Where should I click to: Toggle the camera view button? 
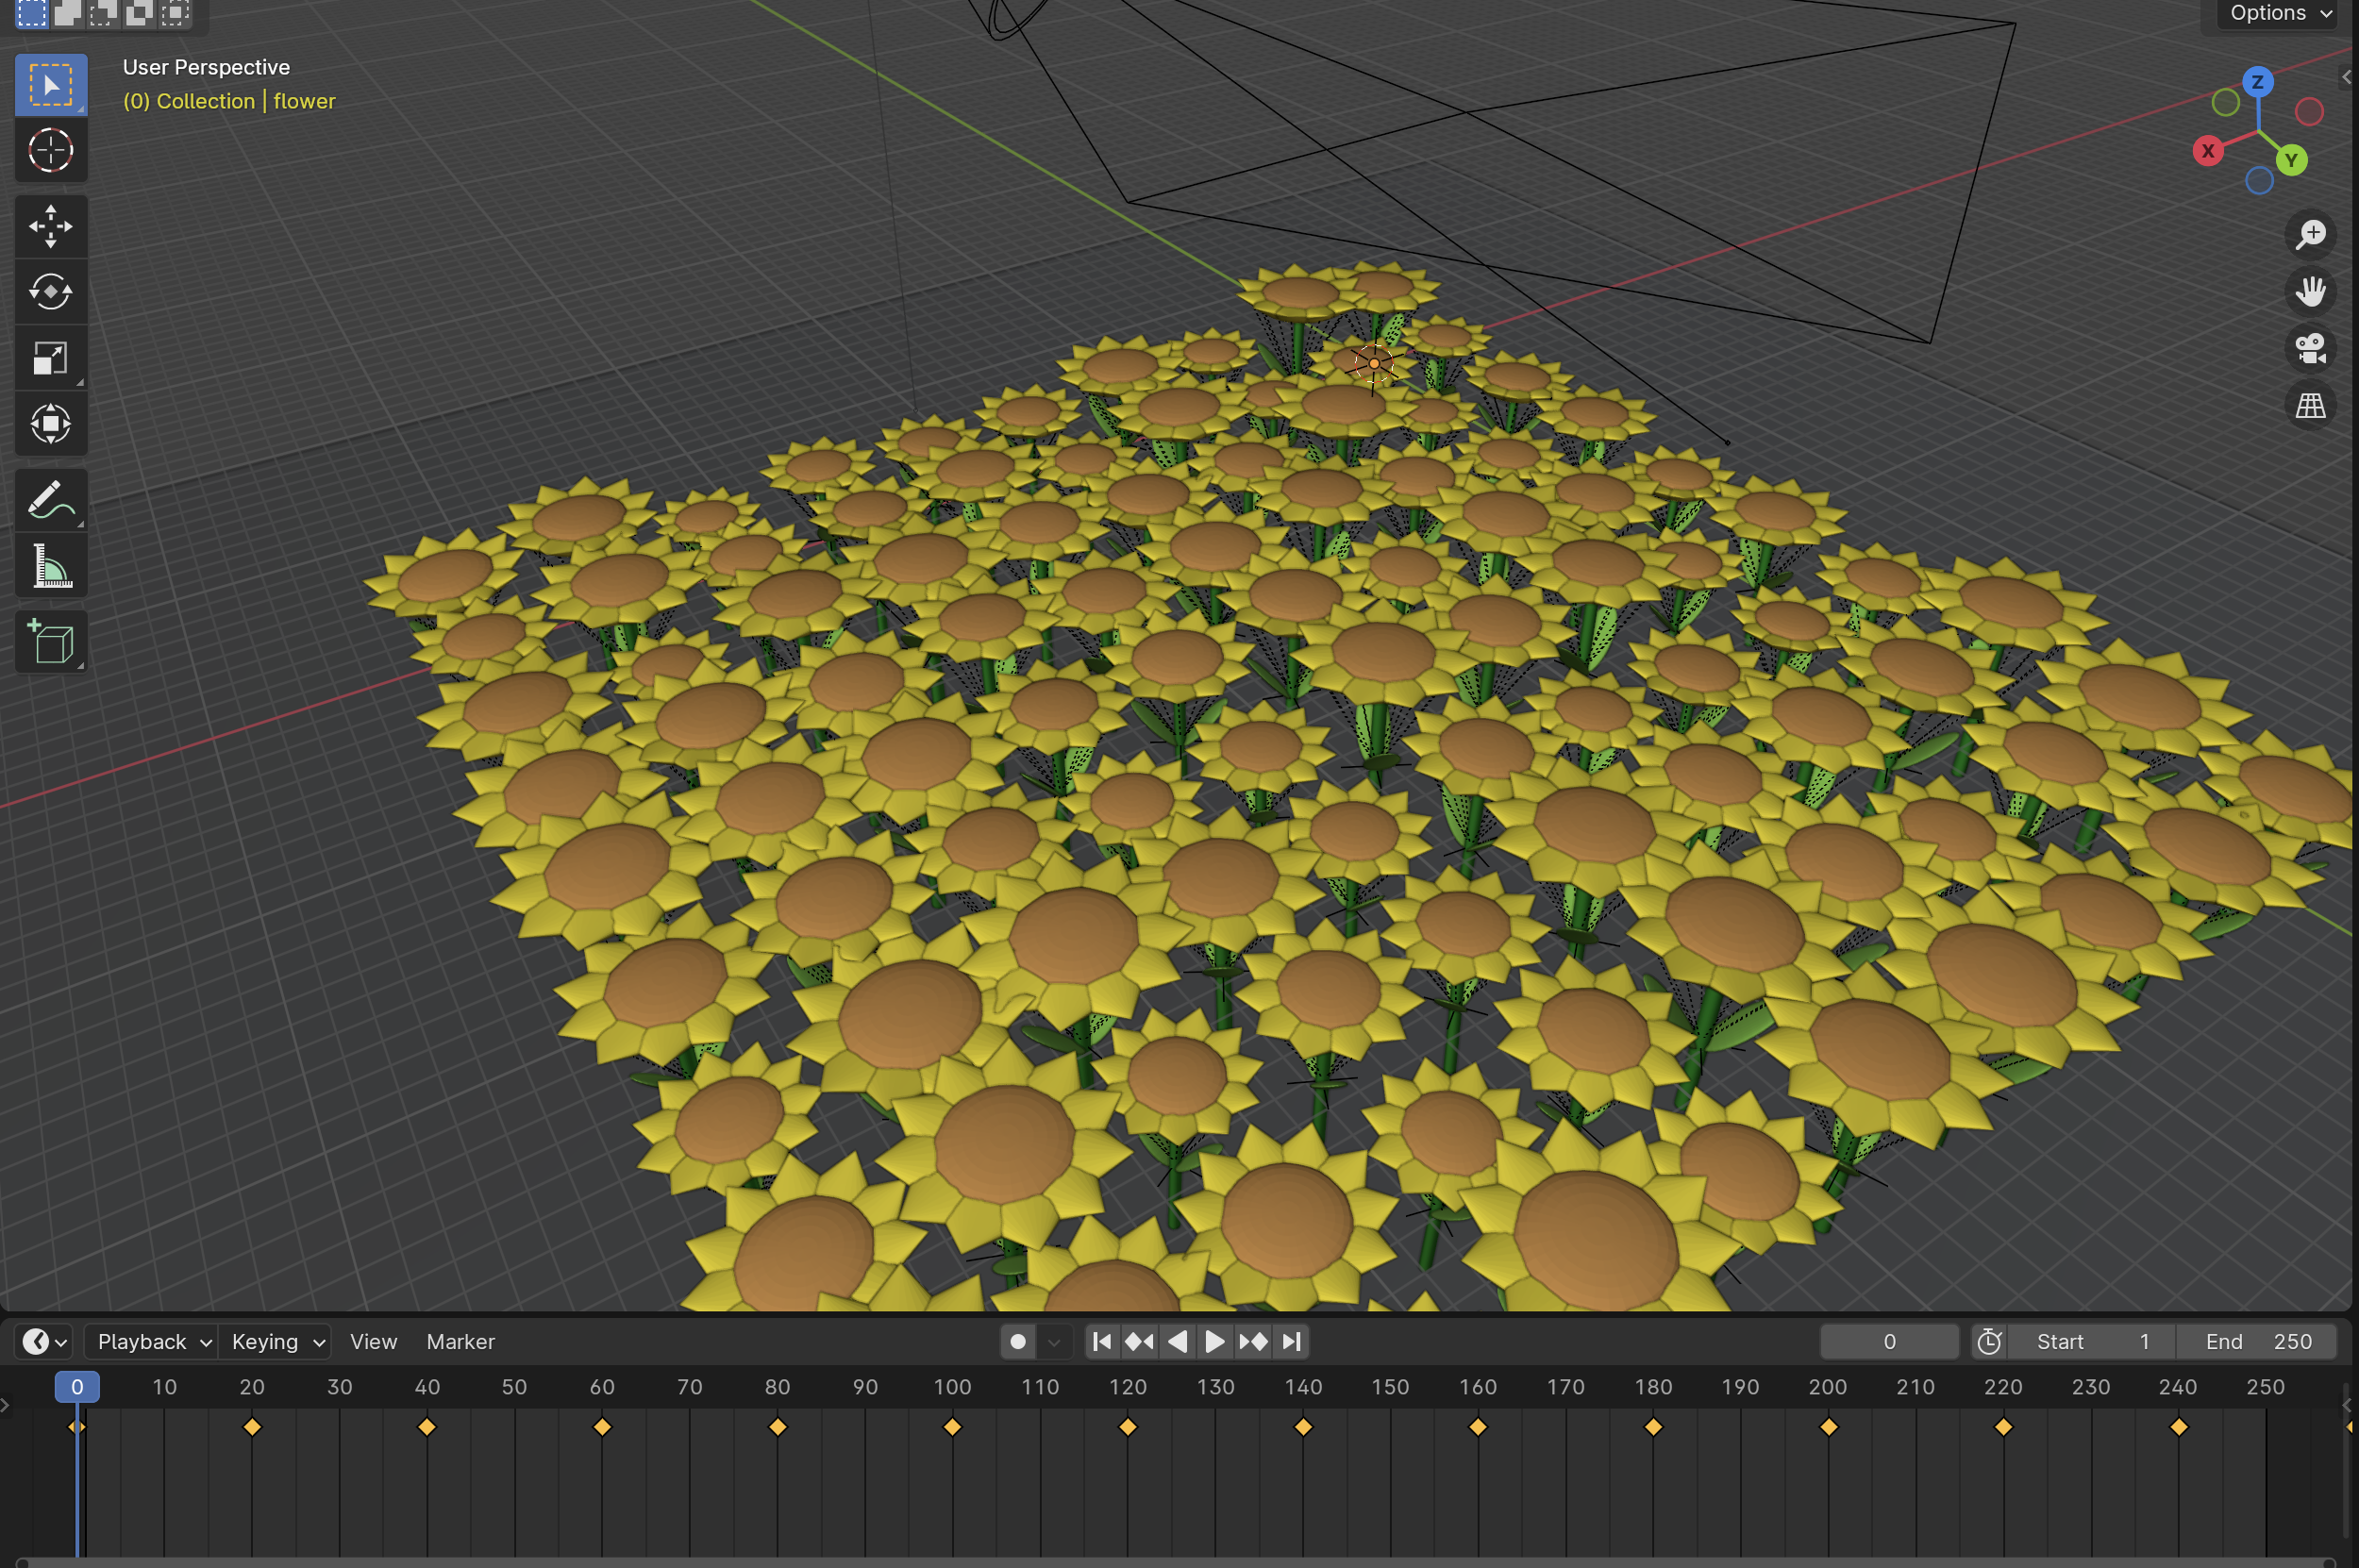2310,348
